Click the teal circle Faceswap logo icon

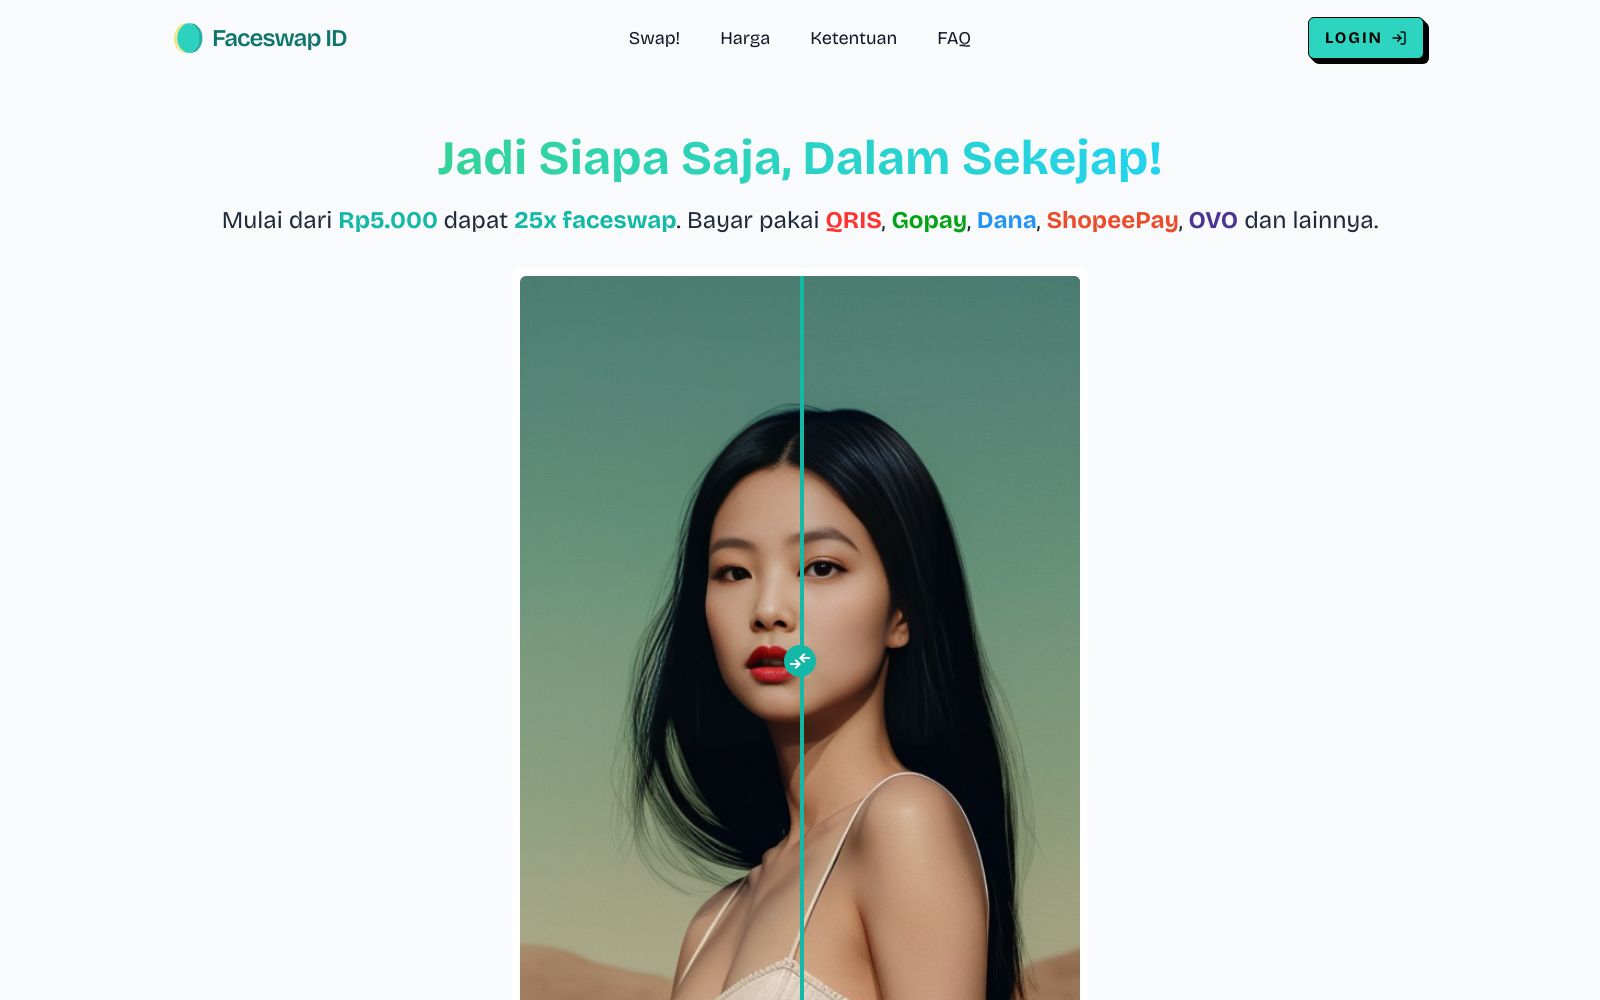coord(188,38)
